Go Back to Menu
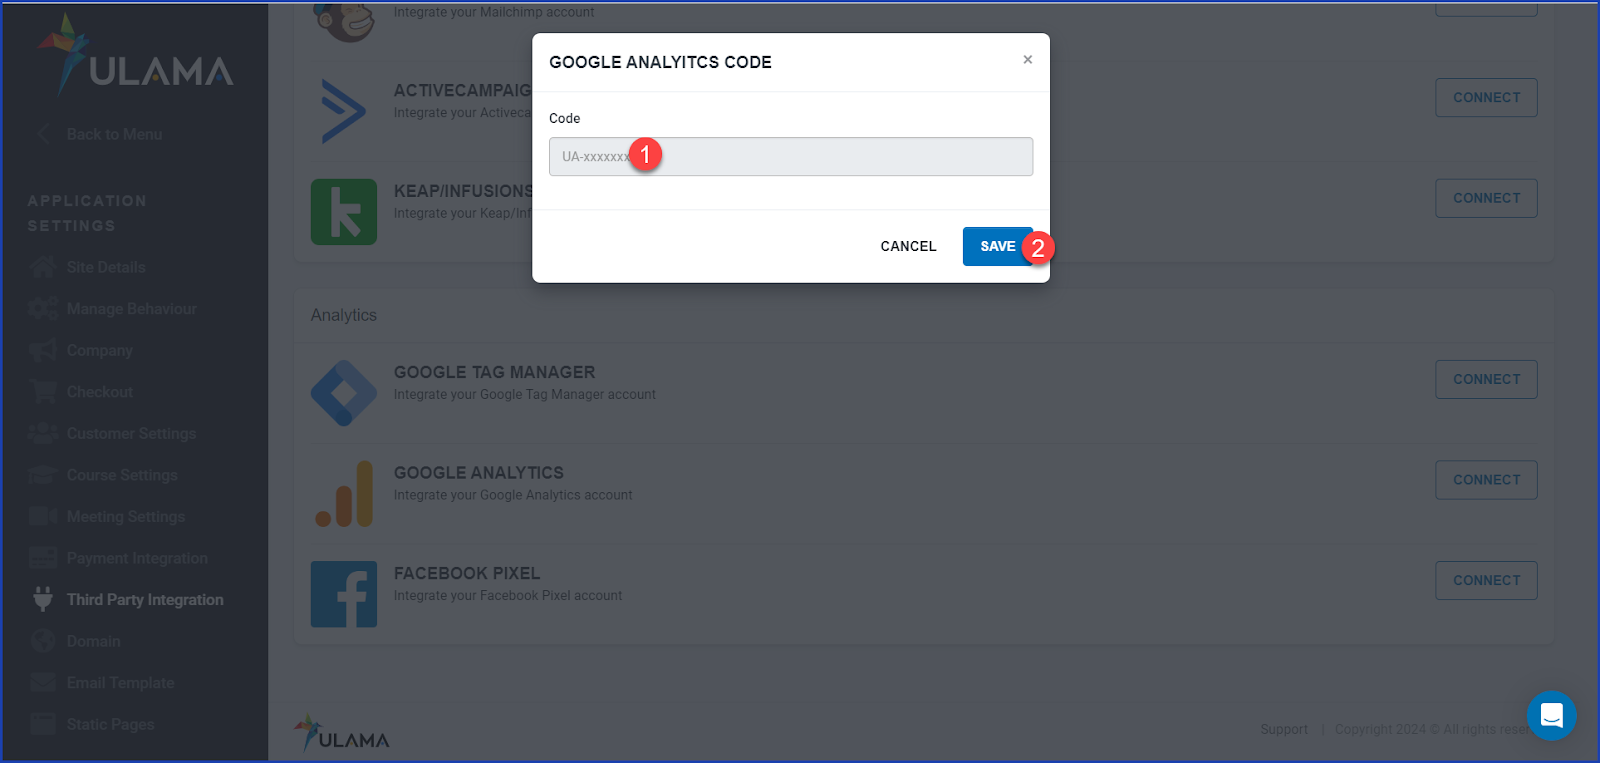The width and height of the screenshot is (1600, 763). click(114, 134)
